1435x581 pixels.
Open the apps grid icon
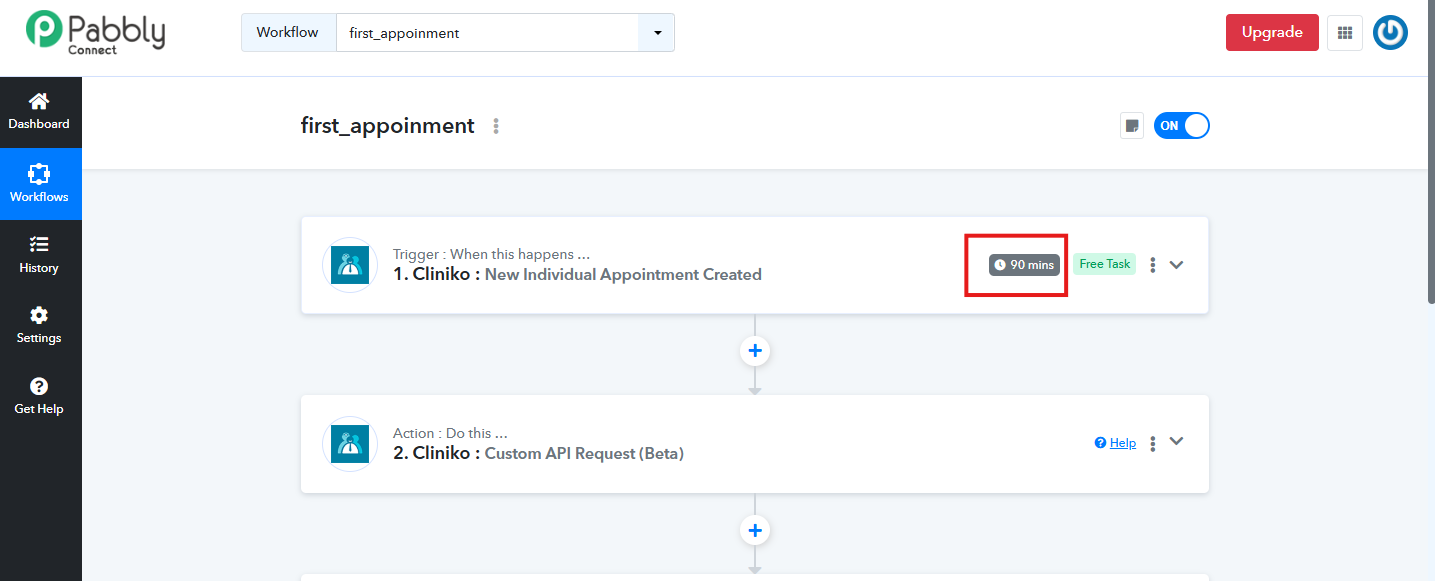[1344, 33]
